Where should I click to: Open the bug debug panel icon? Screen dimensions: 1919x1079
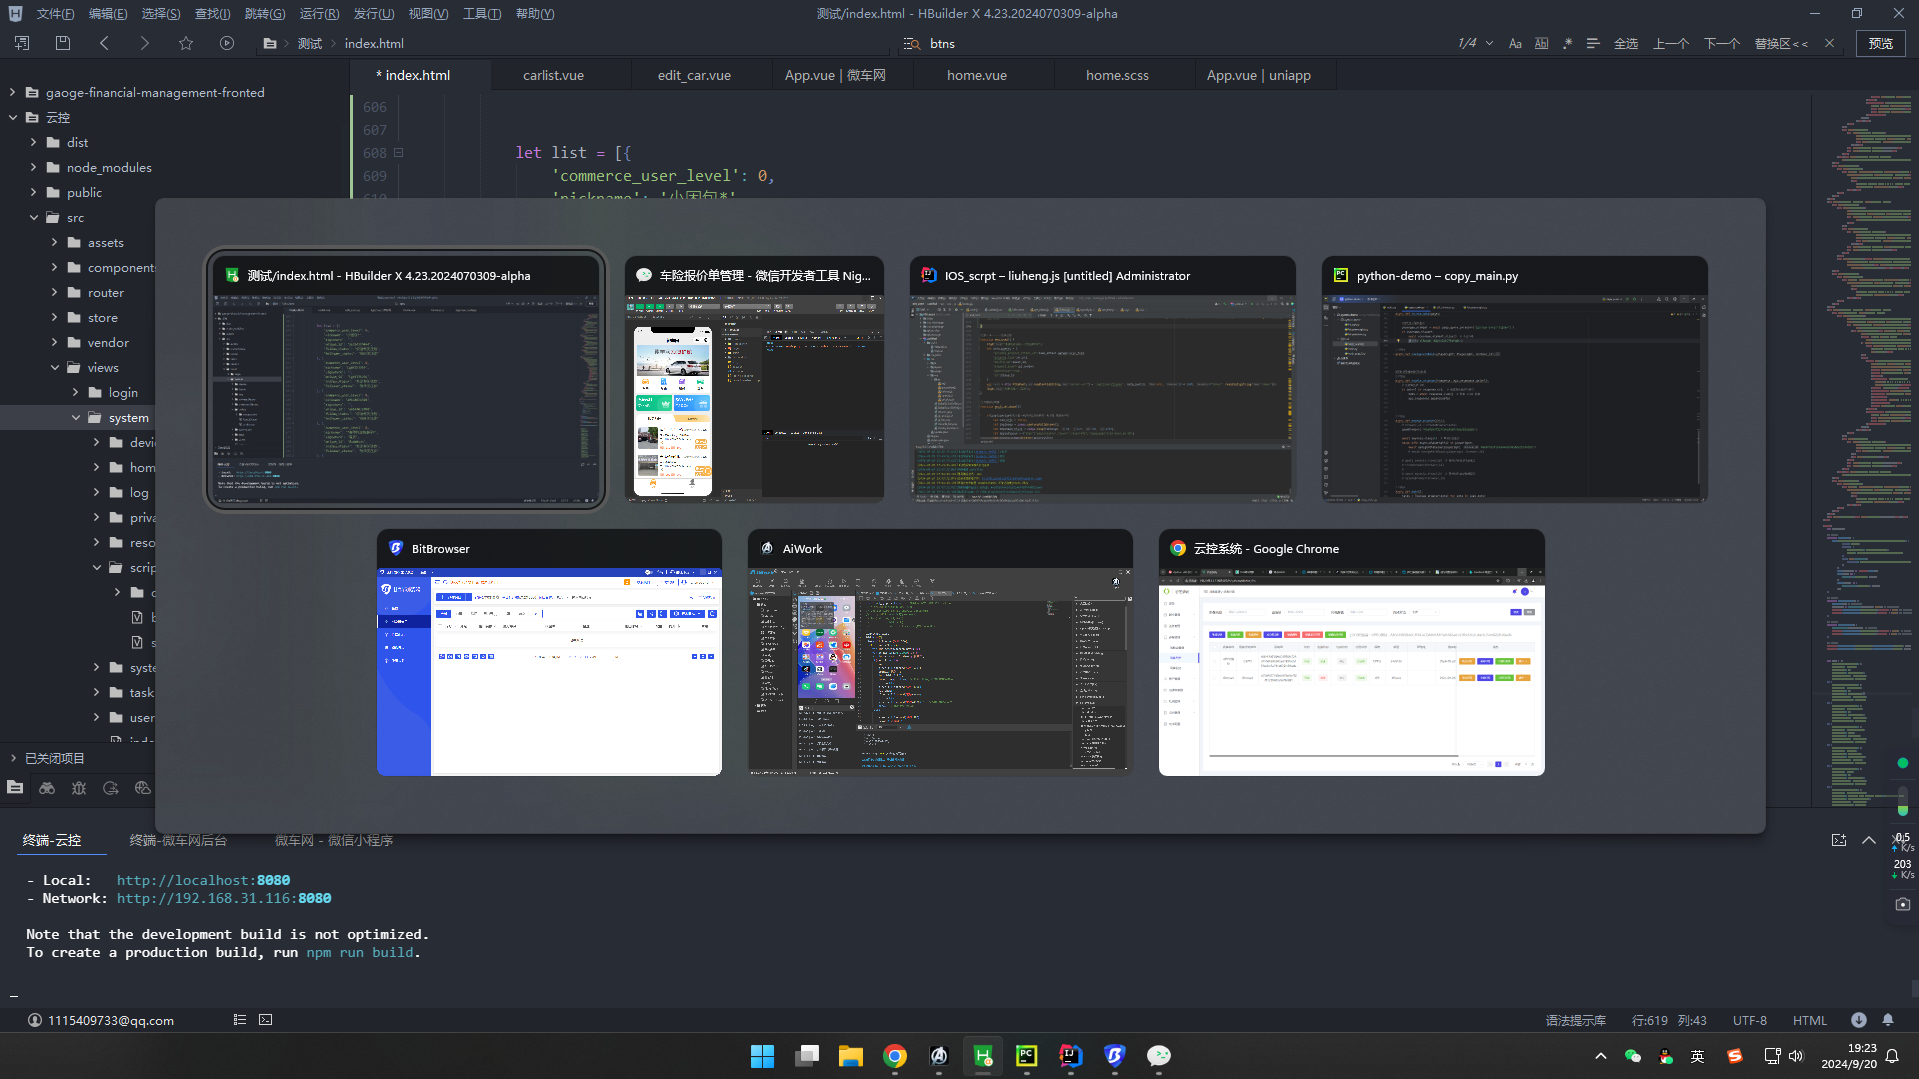pos(79,788)
